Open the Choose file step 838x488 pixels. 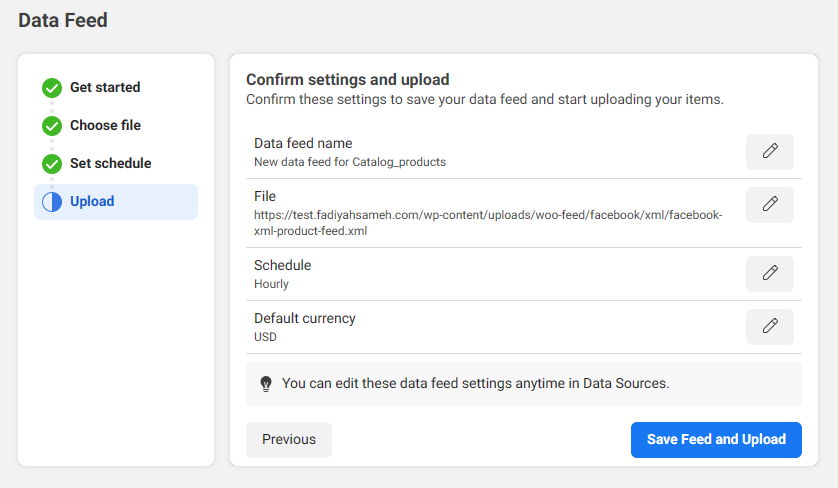point(105,126)
